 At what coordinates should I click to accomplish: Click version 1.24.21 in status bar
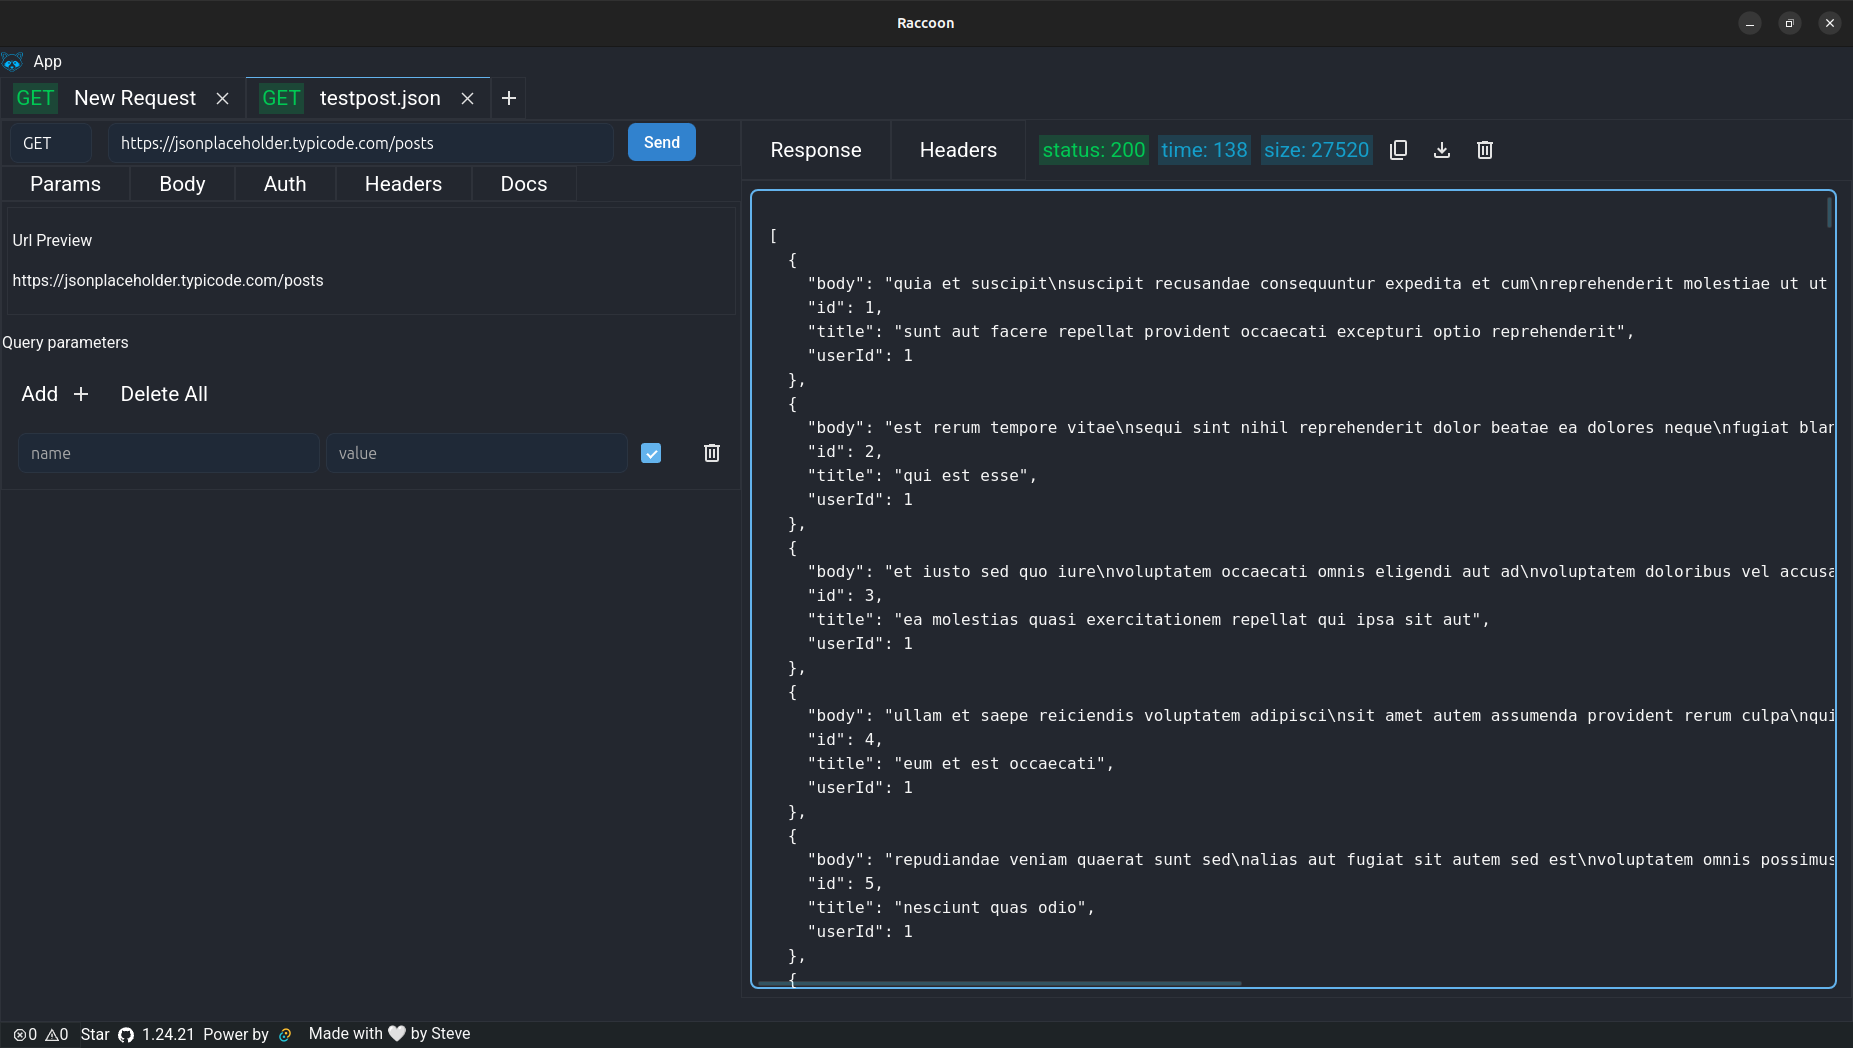168,1034
